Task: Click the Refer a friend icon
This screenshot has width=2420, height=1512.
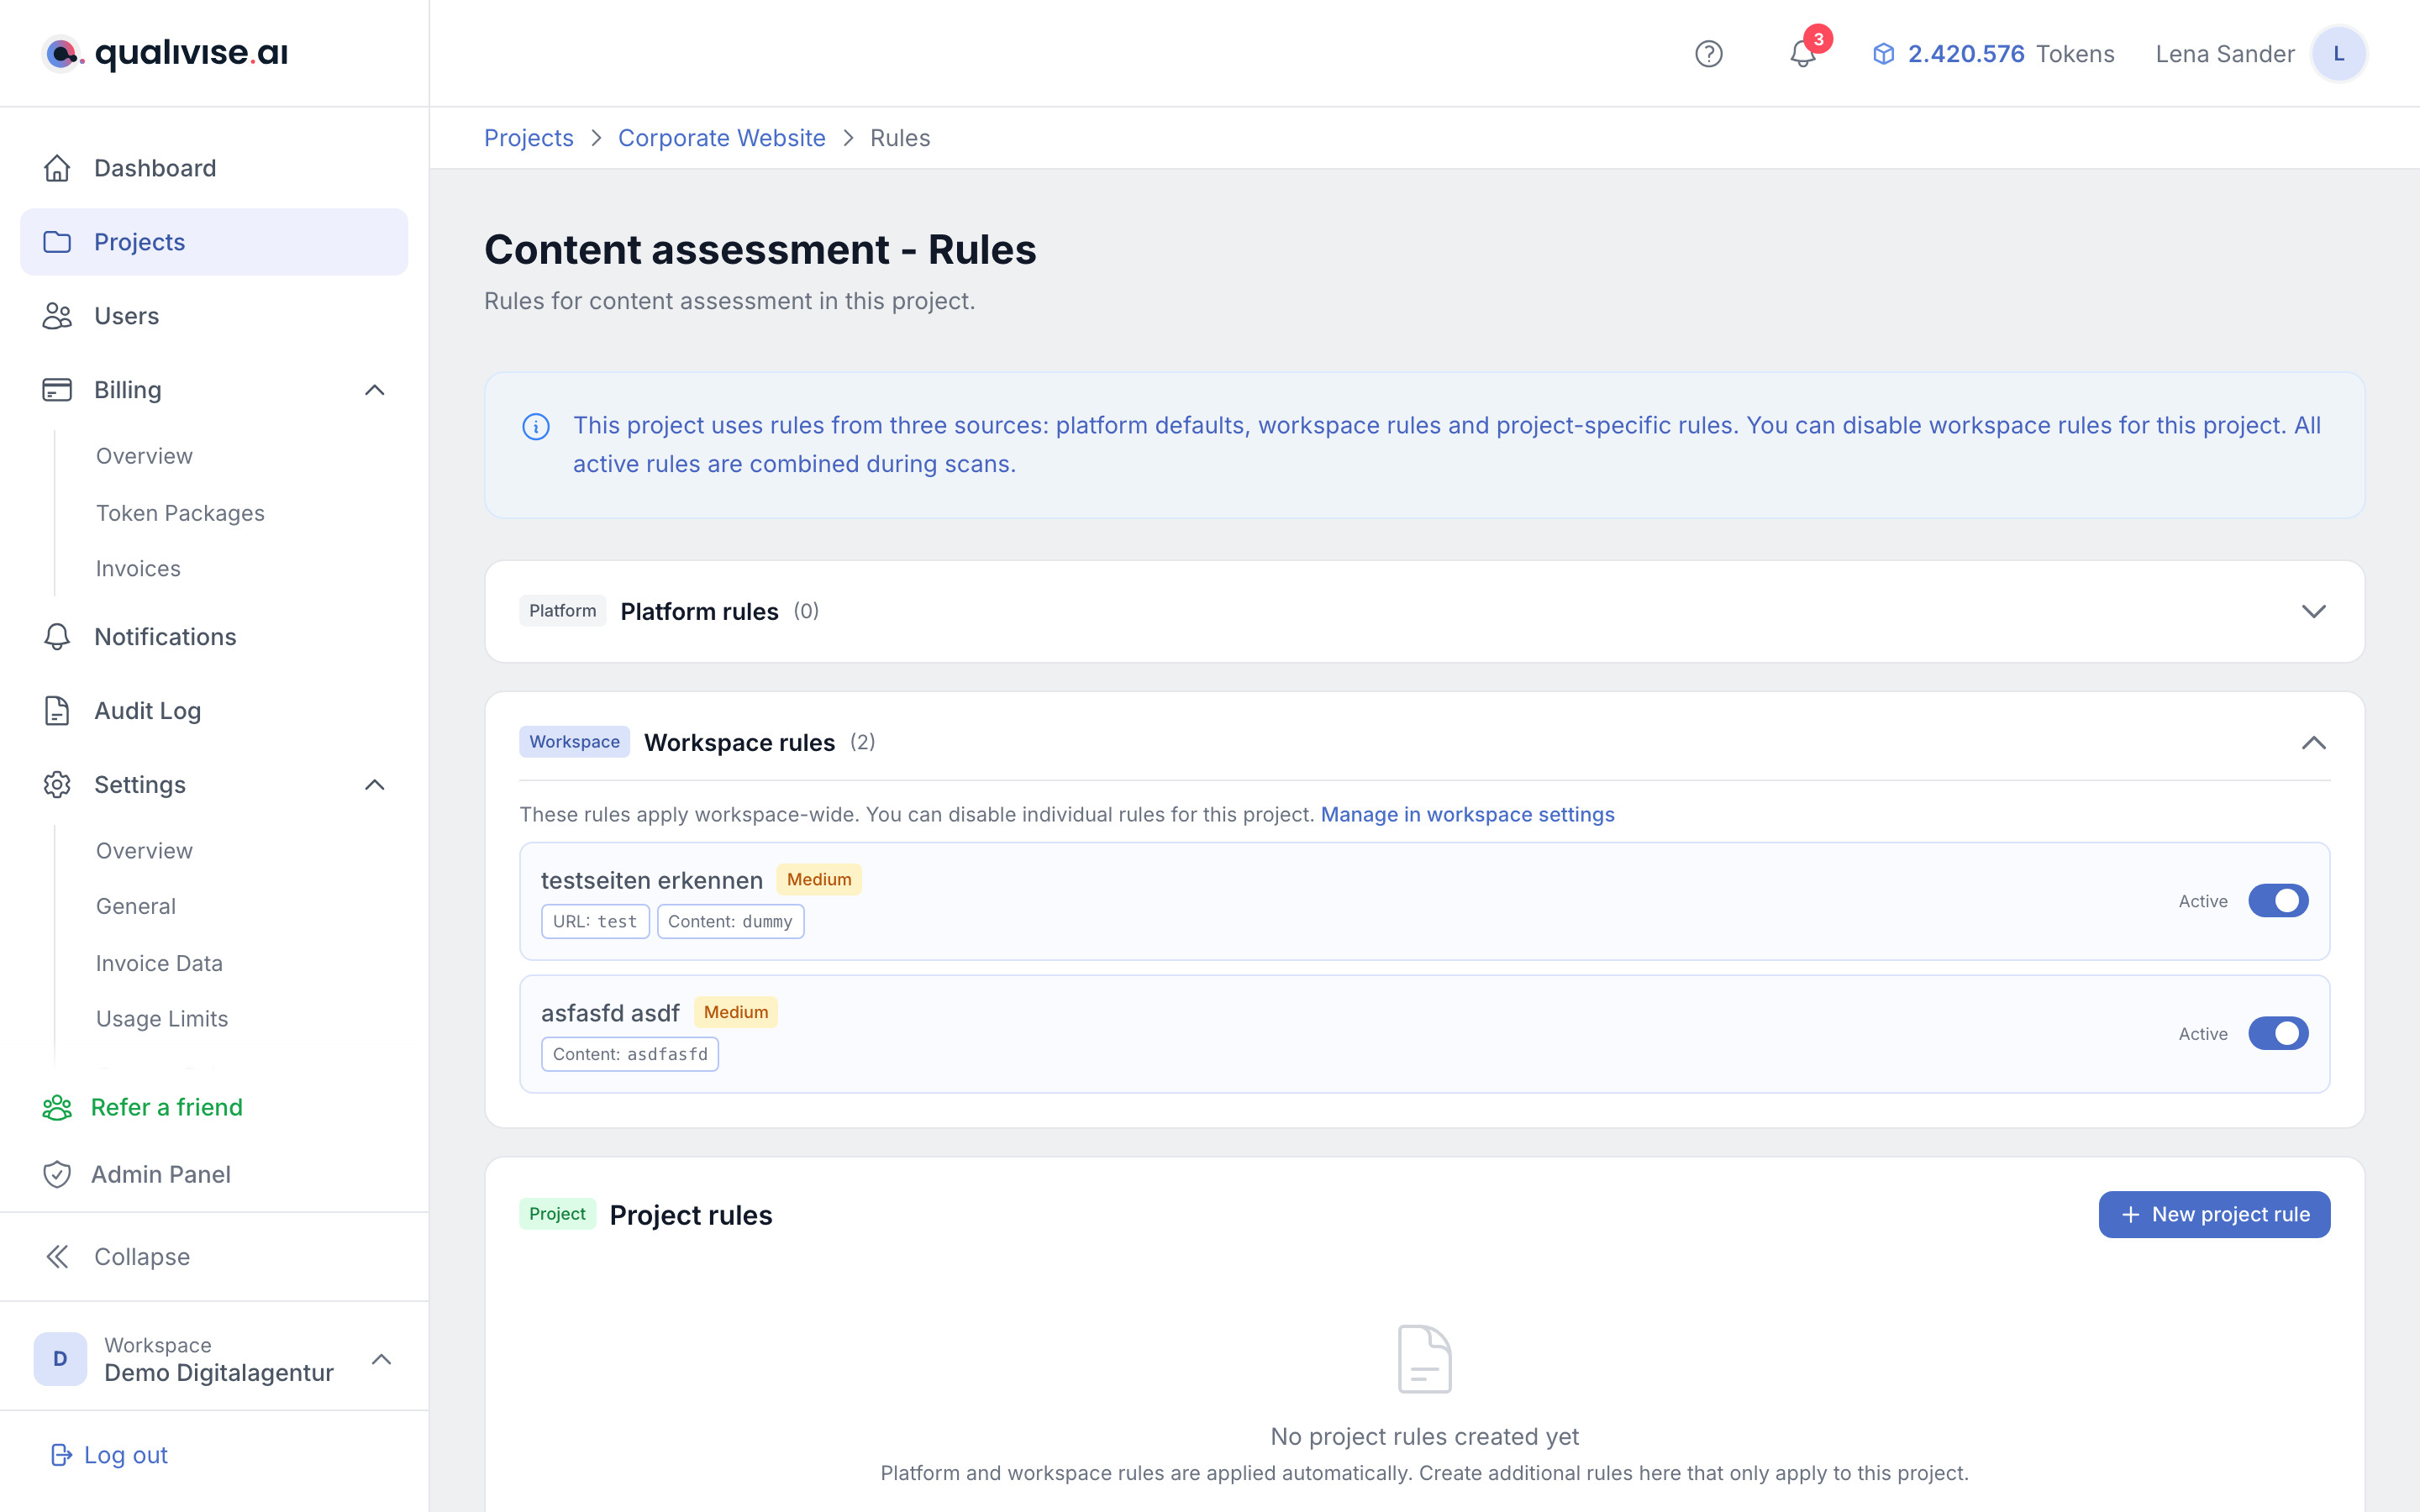Action: [57, 1107]
